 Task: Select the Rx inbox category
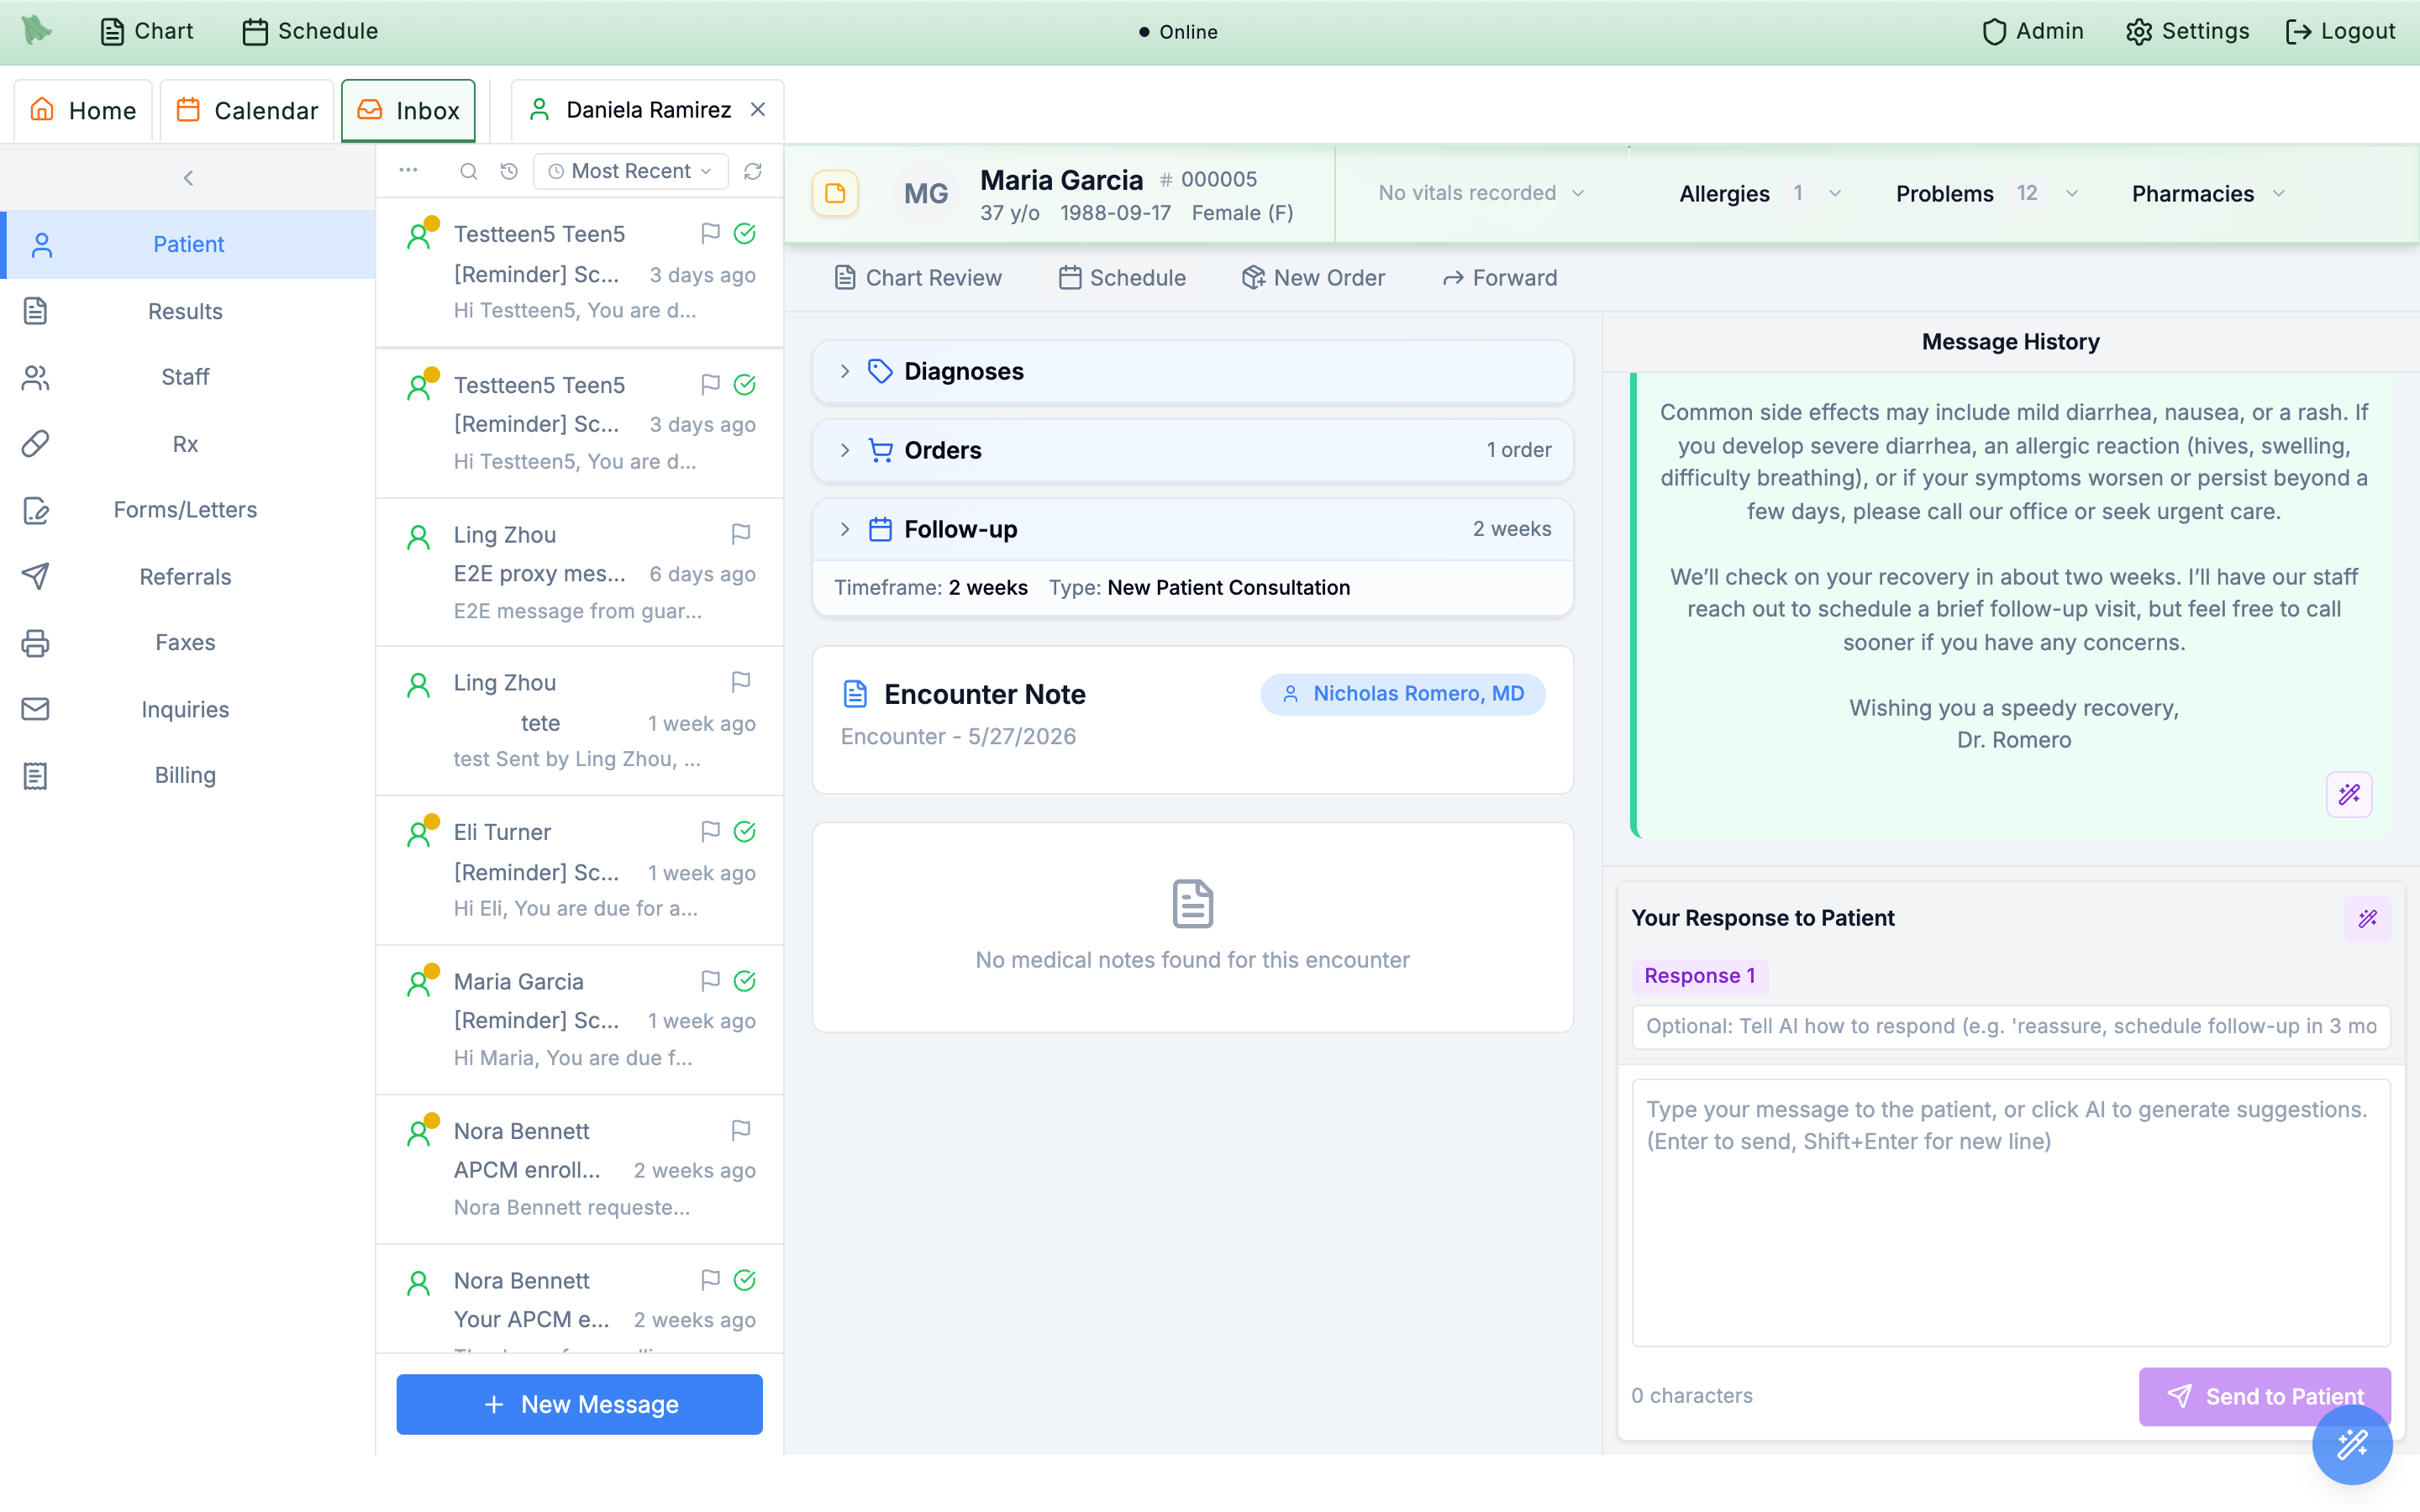tap(188, 443)
